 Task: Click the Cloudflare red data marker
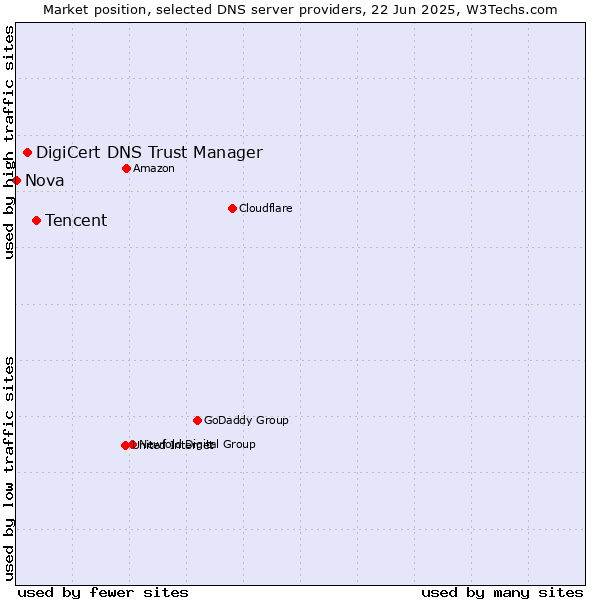tap(232, 209)
